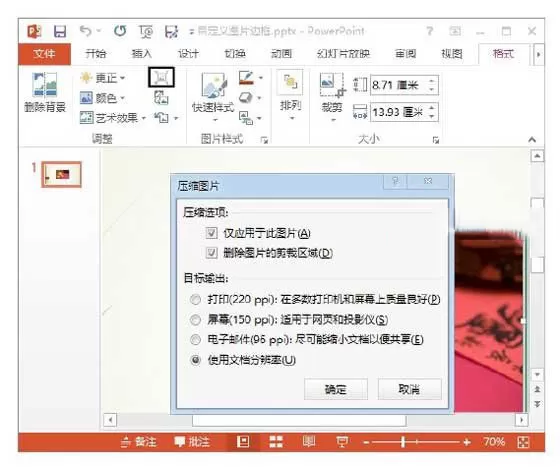Select E-mail (96 ppi) radio option
The image size is (560, 467).
tap(195, 340)
